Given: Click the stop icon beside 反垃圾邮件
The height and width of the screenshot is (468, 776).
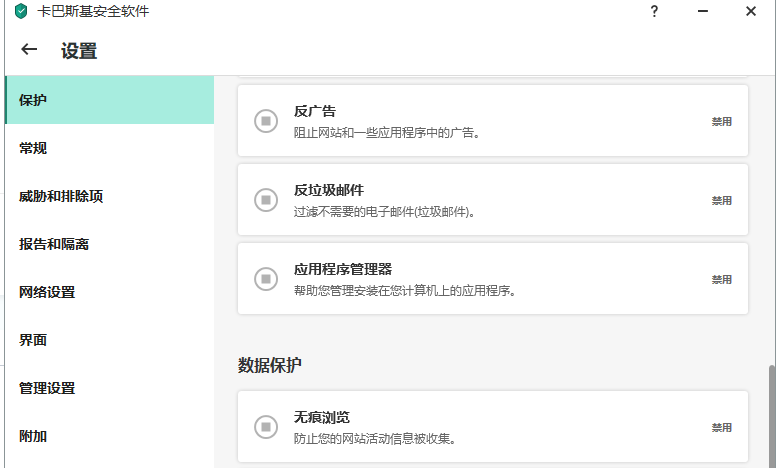Looking at the screenshot, I should [x=266, y=200].
